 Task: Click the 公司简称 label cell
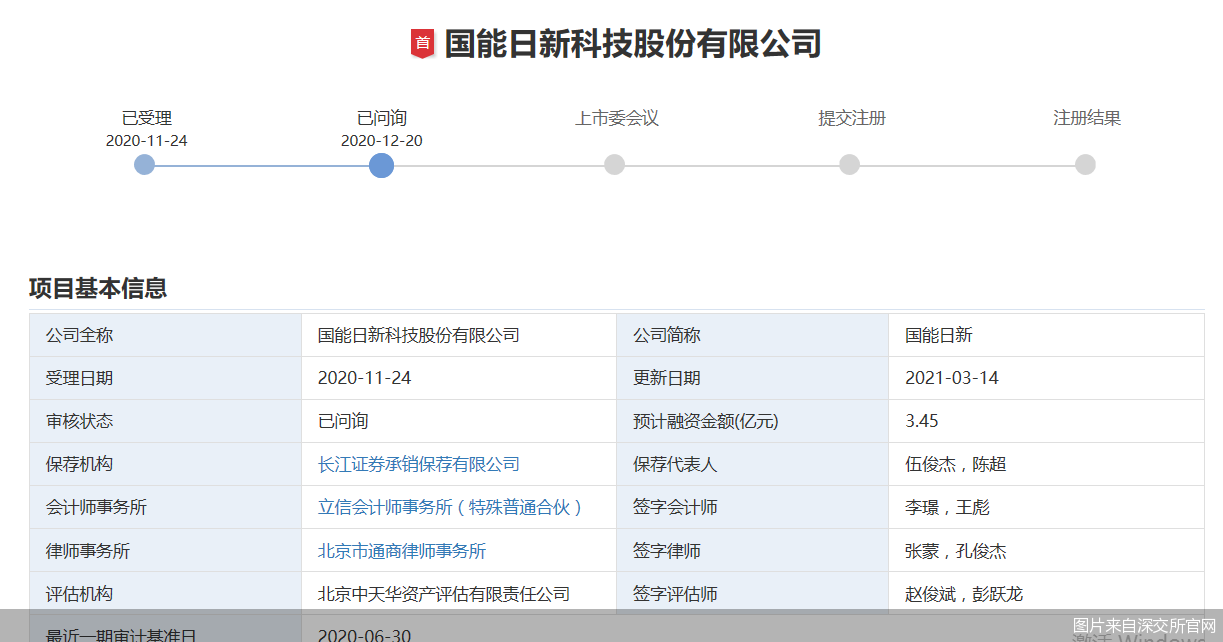pyautogui.click(x=753, y=335)
